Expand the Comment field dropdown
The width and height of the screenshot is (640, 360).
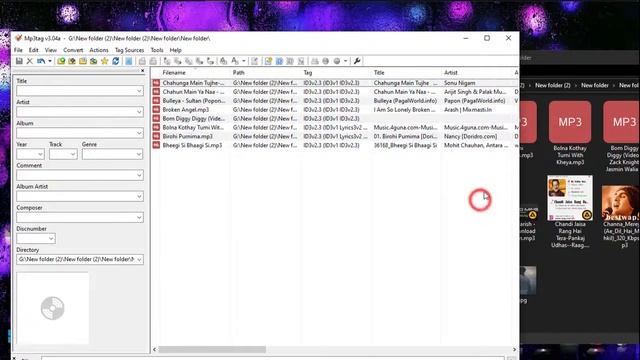coord(139,175)
